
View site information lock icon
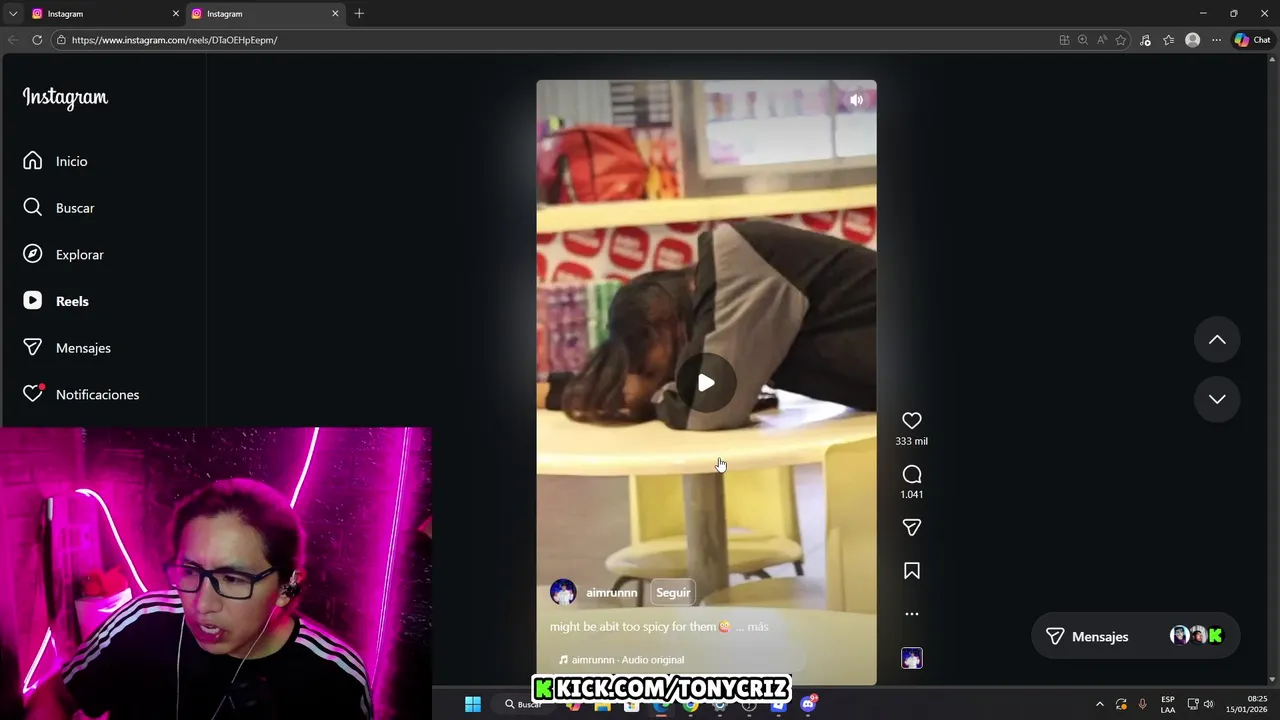click(x=61, y=40)
